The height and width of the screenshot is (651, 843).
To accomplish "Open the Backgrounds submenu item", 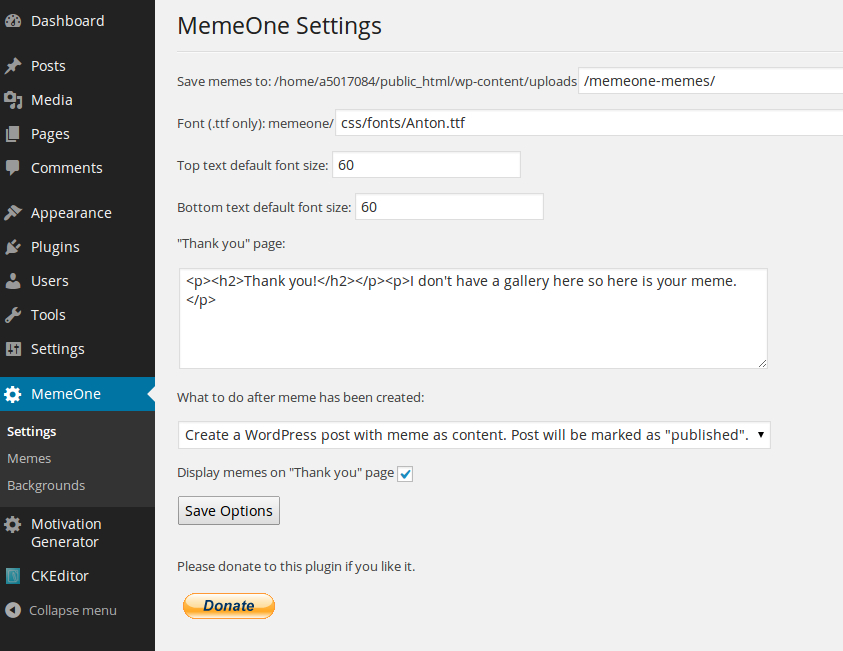I will (46, 485).
